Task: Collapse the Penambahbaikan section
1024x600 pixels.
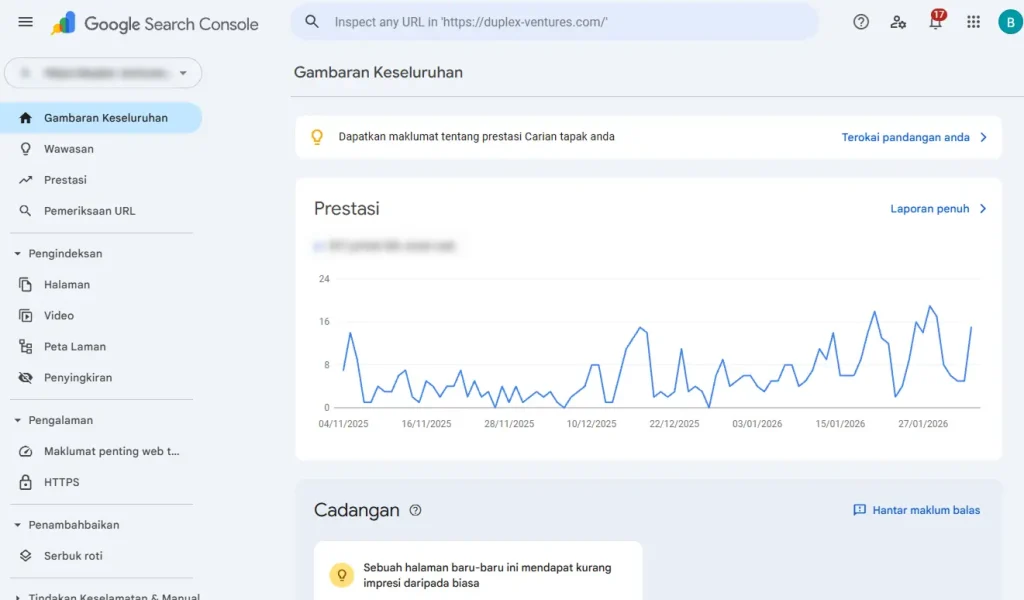Action: coord(18,525)
